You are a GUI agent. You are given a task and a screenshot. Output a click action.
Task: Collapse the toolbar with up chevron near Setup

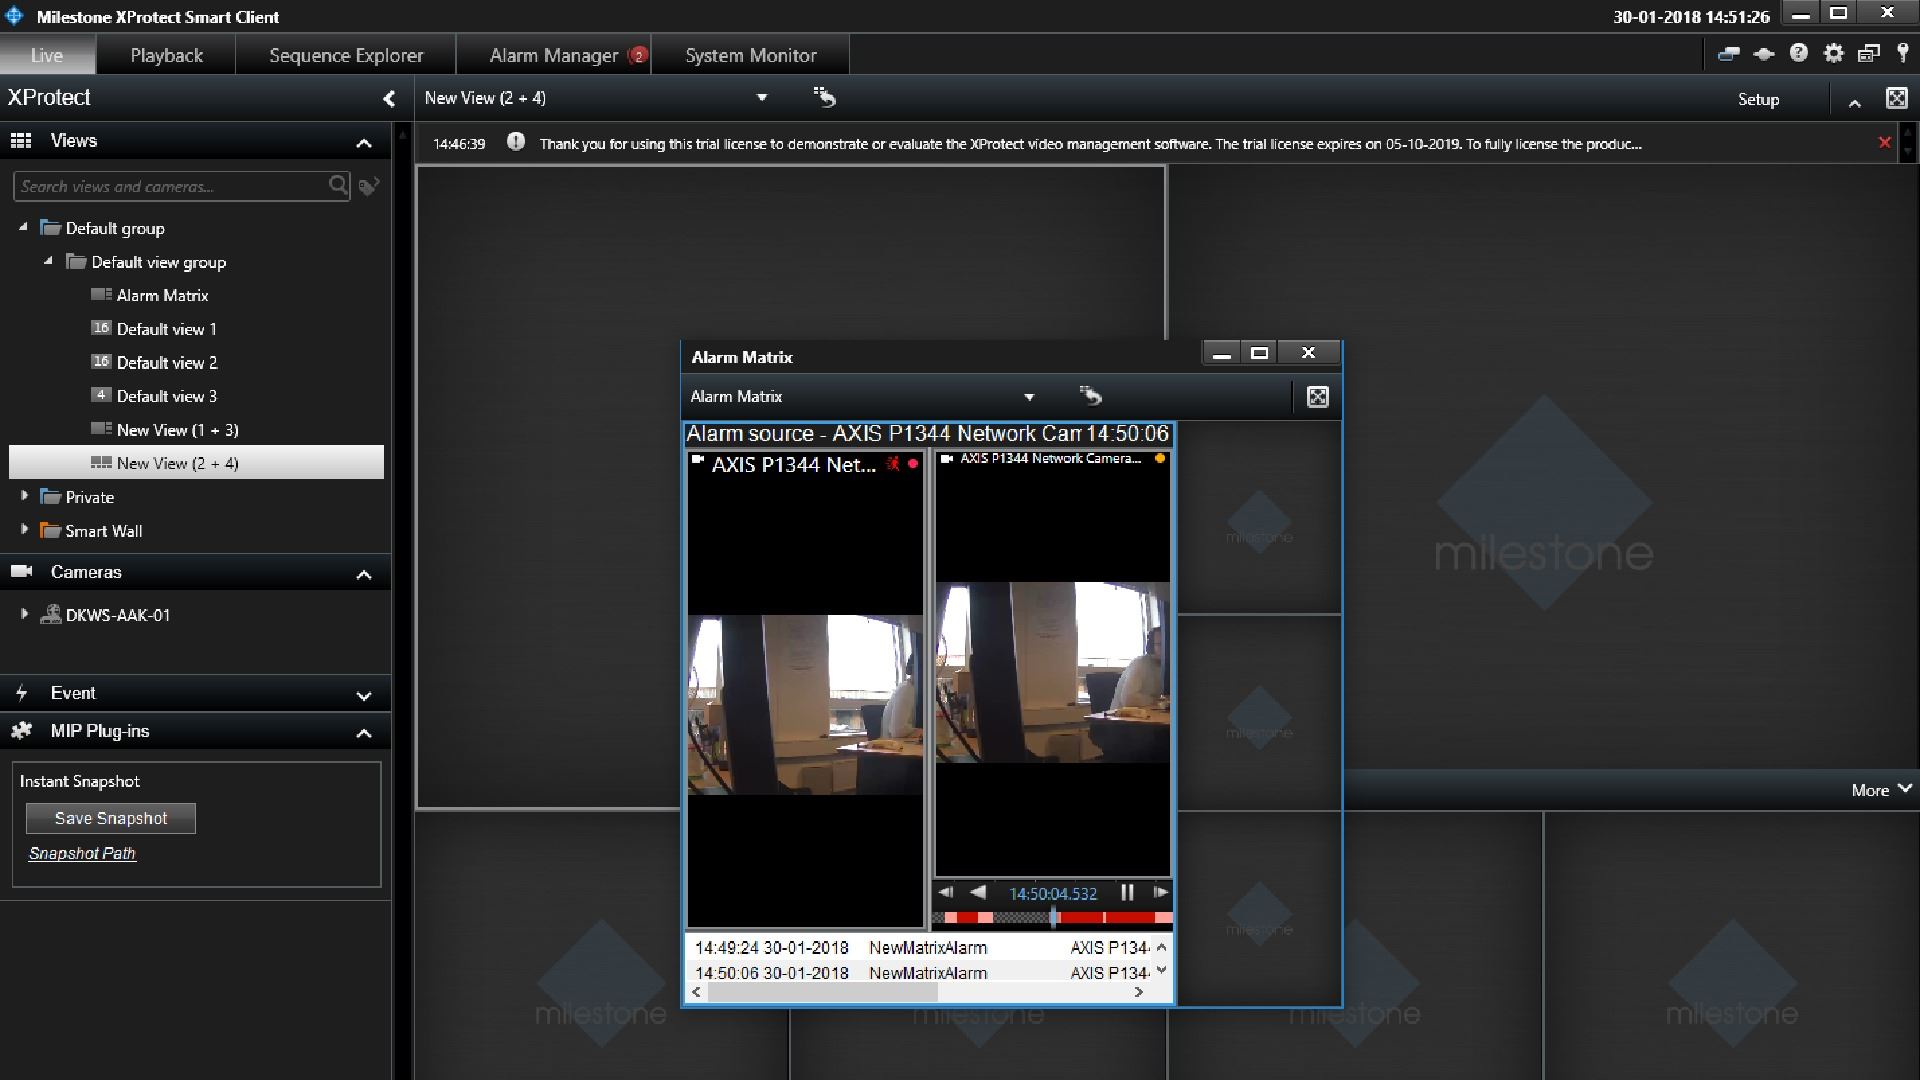click(1854, 102)
